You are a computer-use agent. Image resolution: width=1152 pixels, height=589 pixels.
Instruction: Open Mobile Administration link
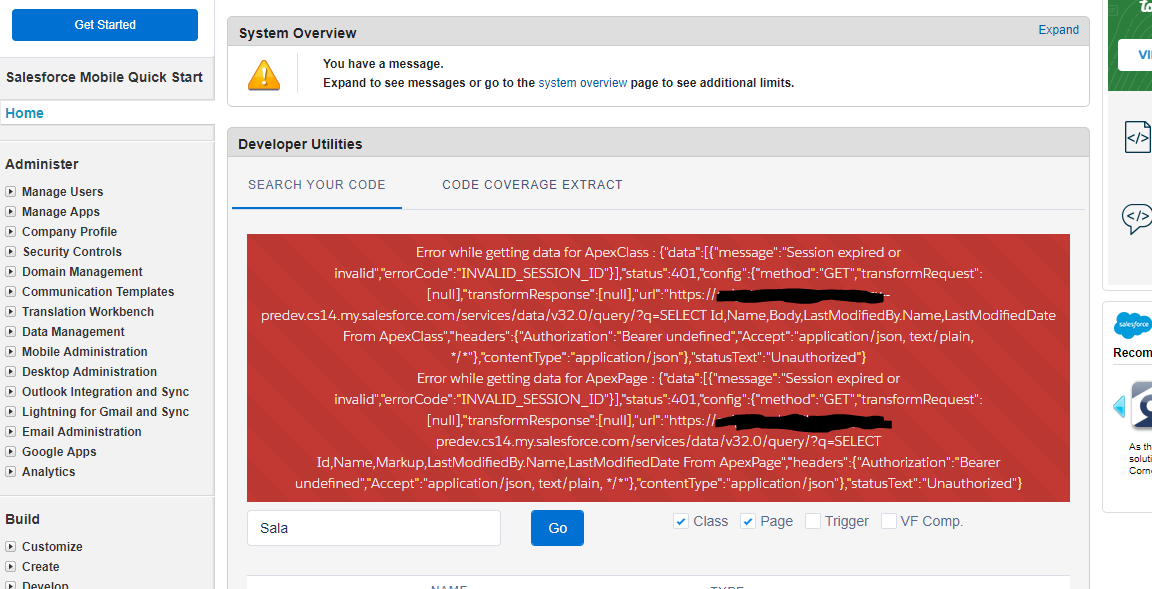[84, 352]
